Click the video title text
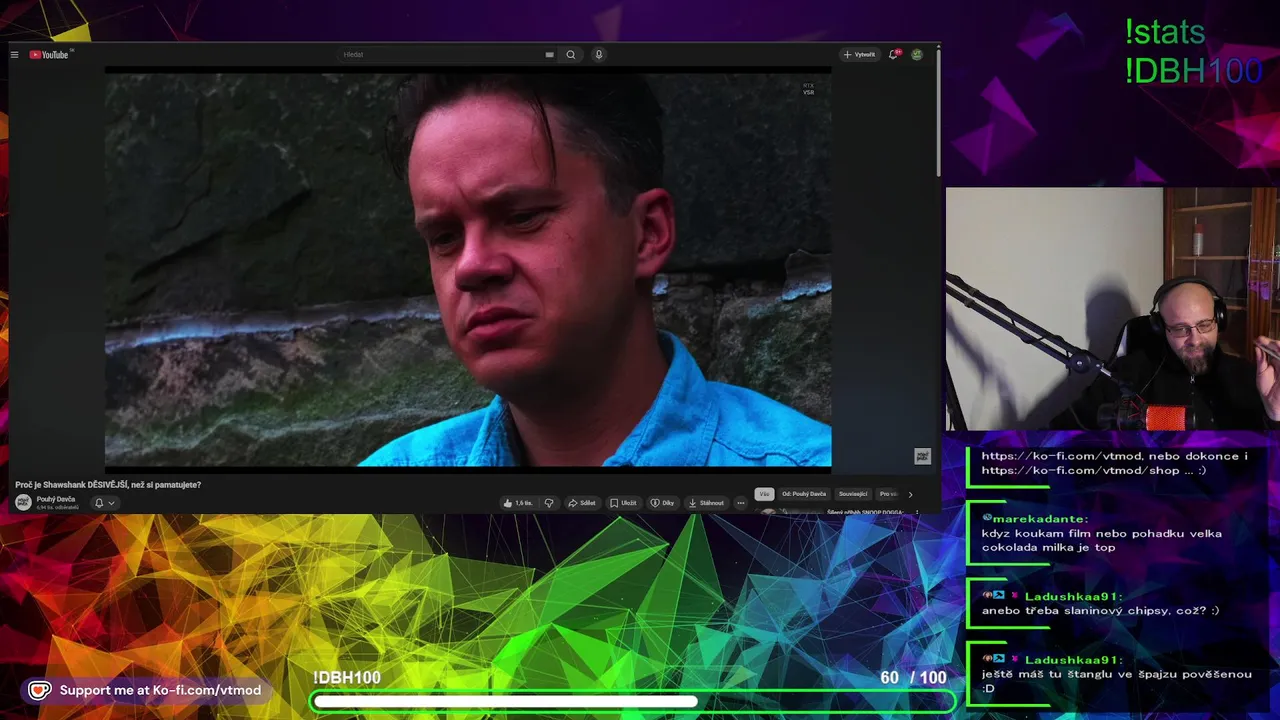This screenshot has width=1280, height=720. pos(108,485)
